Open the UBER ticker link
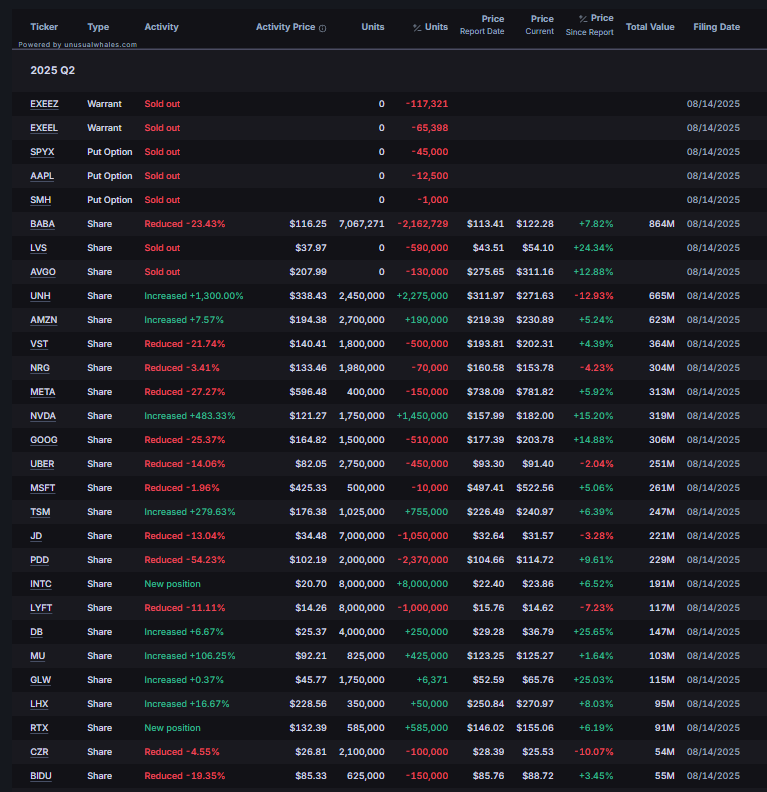Viewport: 767px width, 792px height. [42, 464]
